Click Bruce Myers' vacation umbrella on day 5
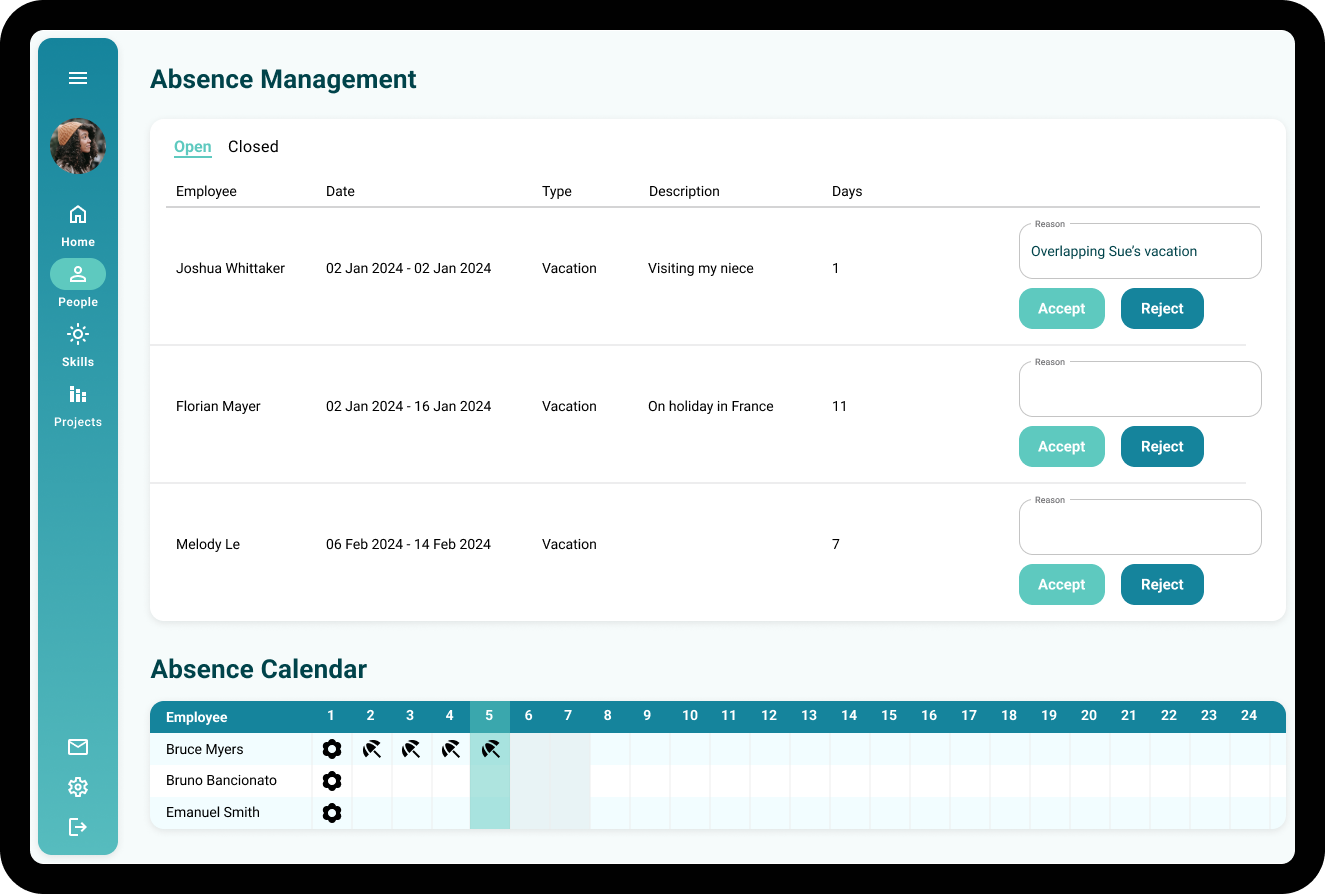 (x=490, y=749)
